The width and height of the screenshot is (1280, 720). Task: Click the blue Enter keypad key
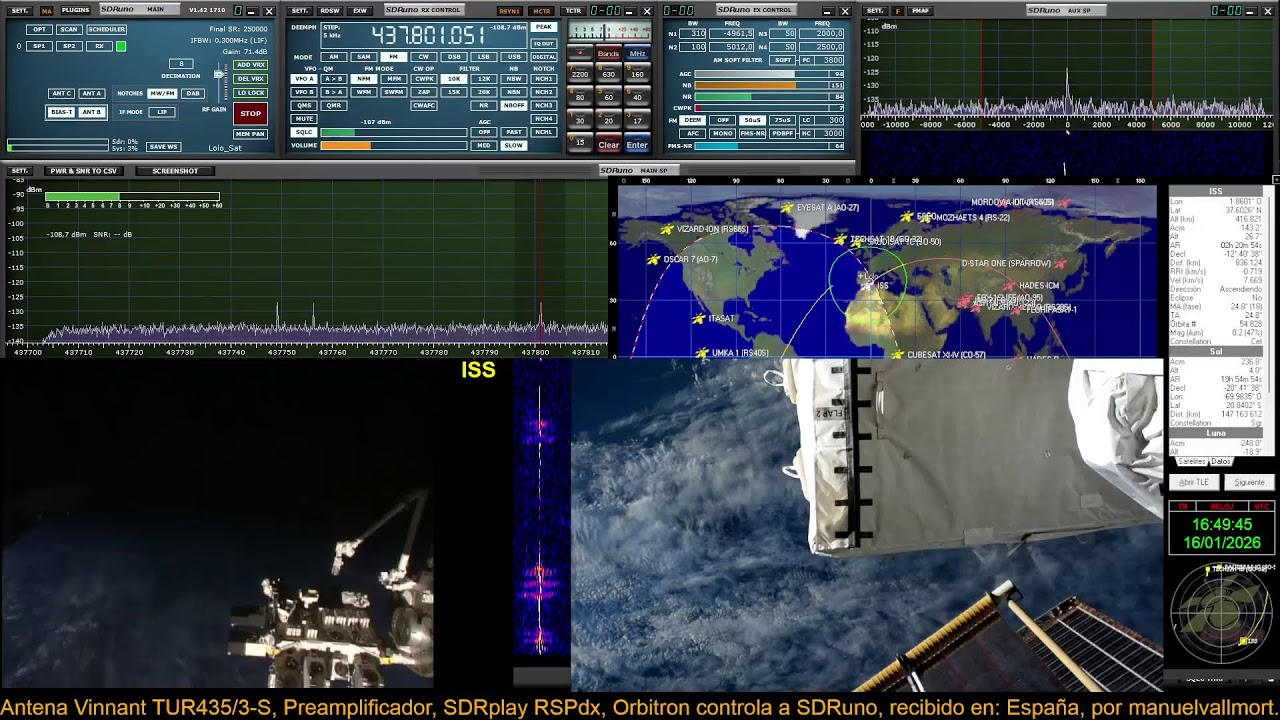(x=637, y=145)
